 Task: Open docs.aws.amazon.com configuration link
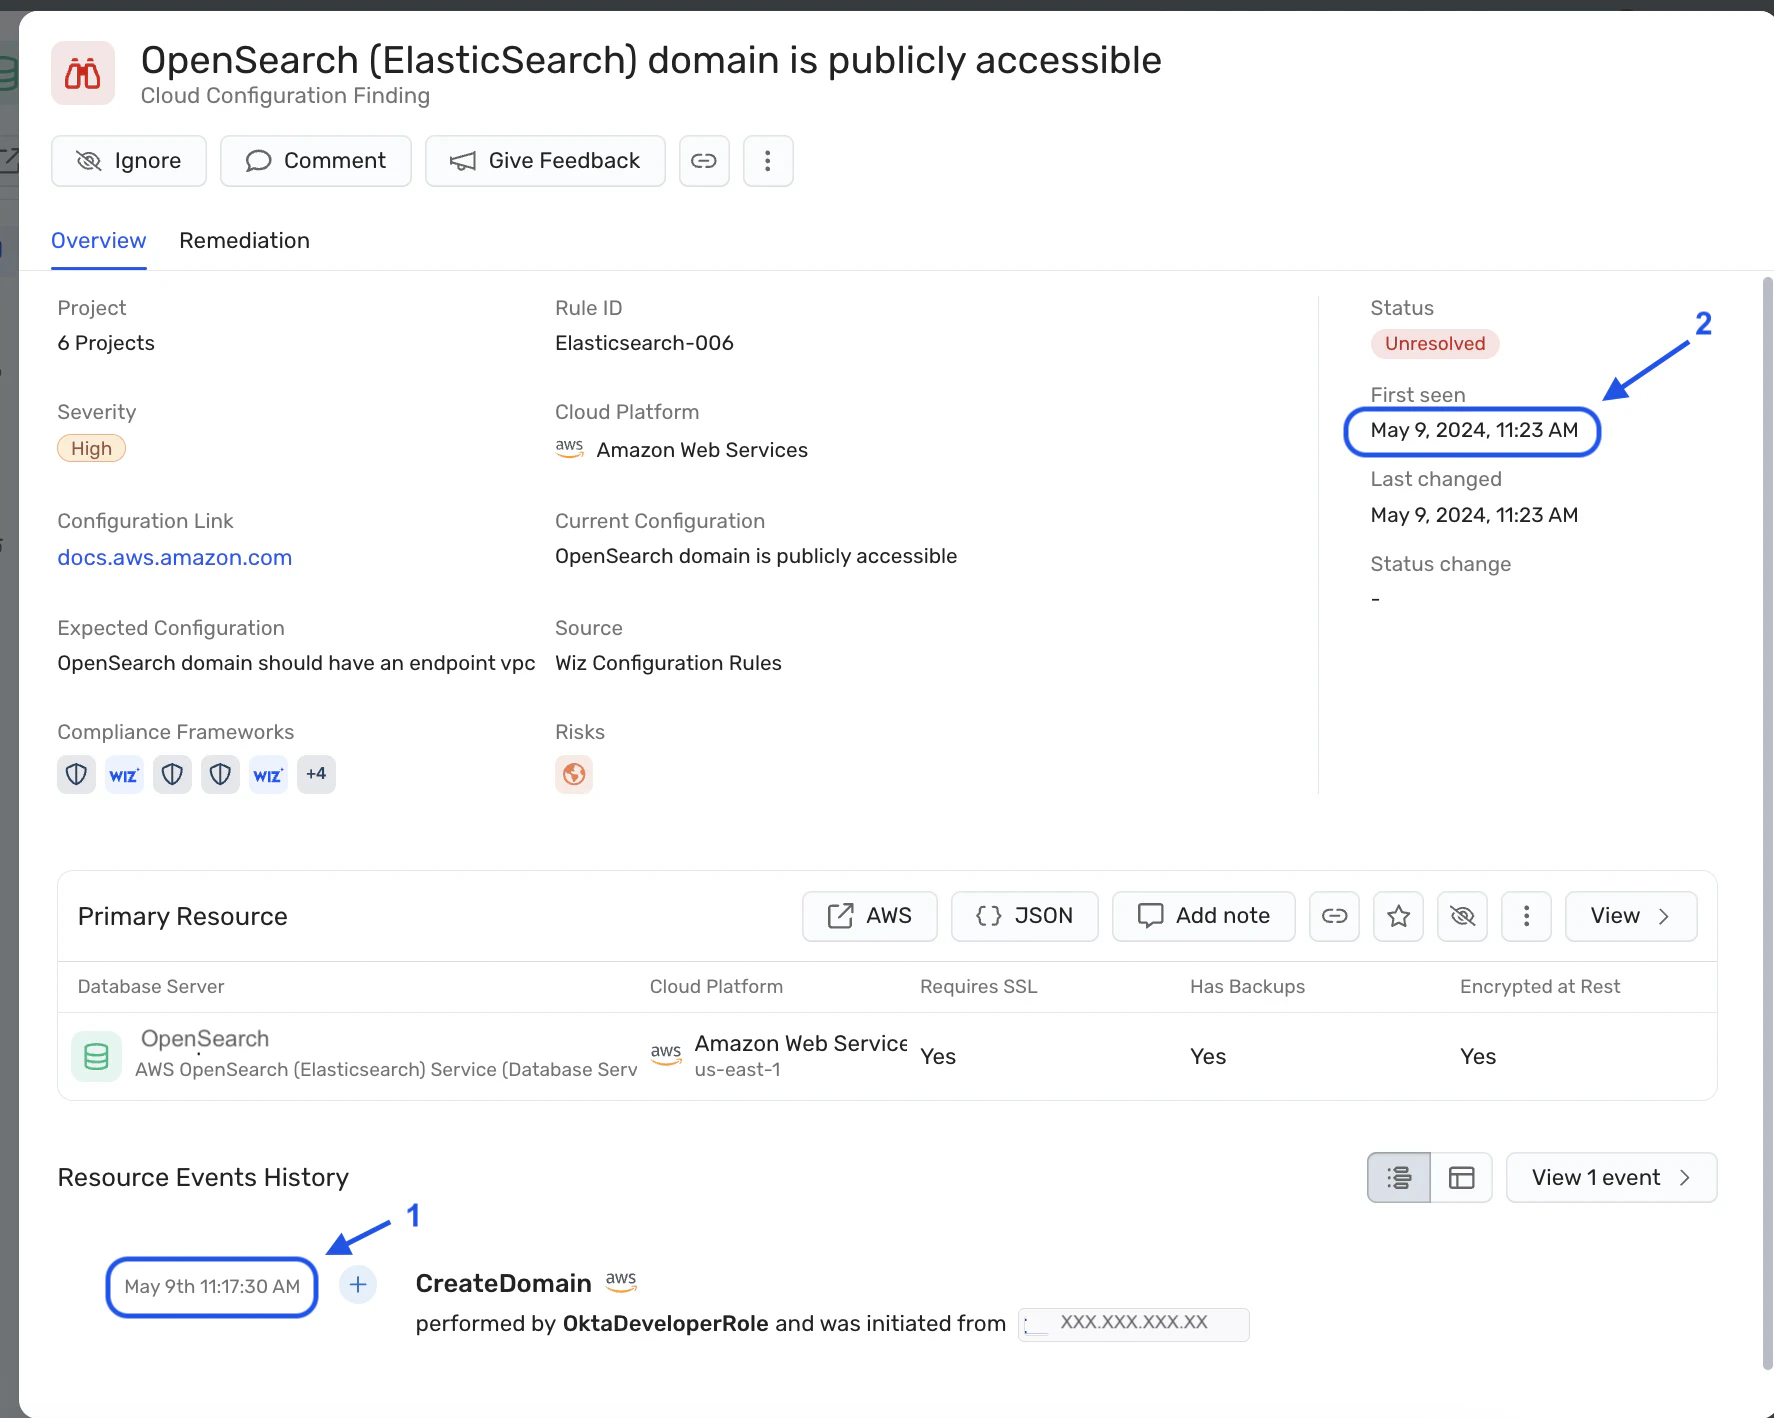point(174,558)
